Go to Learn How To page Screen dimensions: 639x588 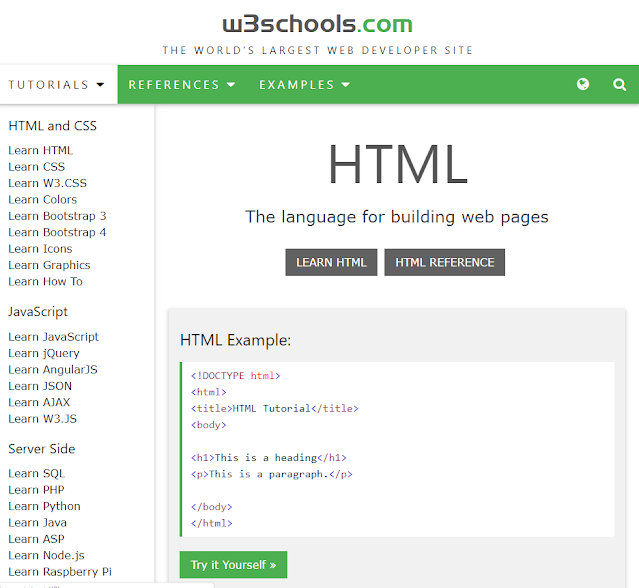tap(45, 281)
